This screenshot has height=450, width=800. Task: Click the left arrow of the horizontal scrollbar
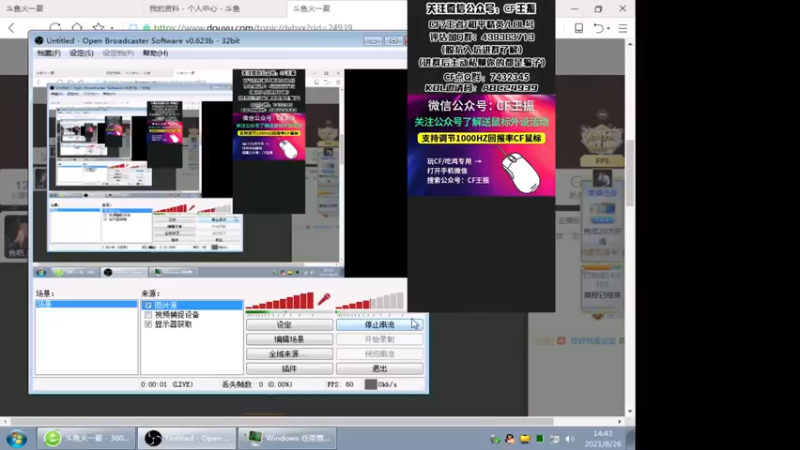tap(5, 422)
